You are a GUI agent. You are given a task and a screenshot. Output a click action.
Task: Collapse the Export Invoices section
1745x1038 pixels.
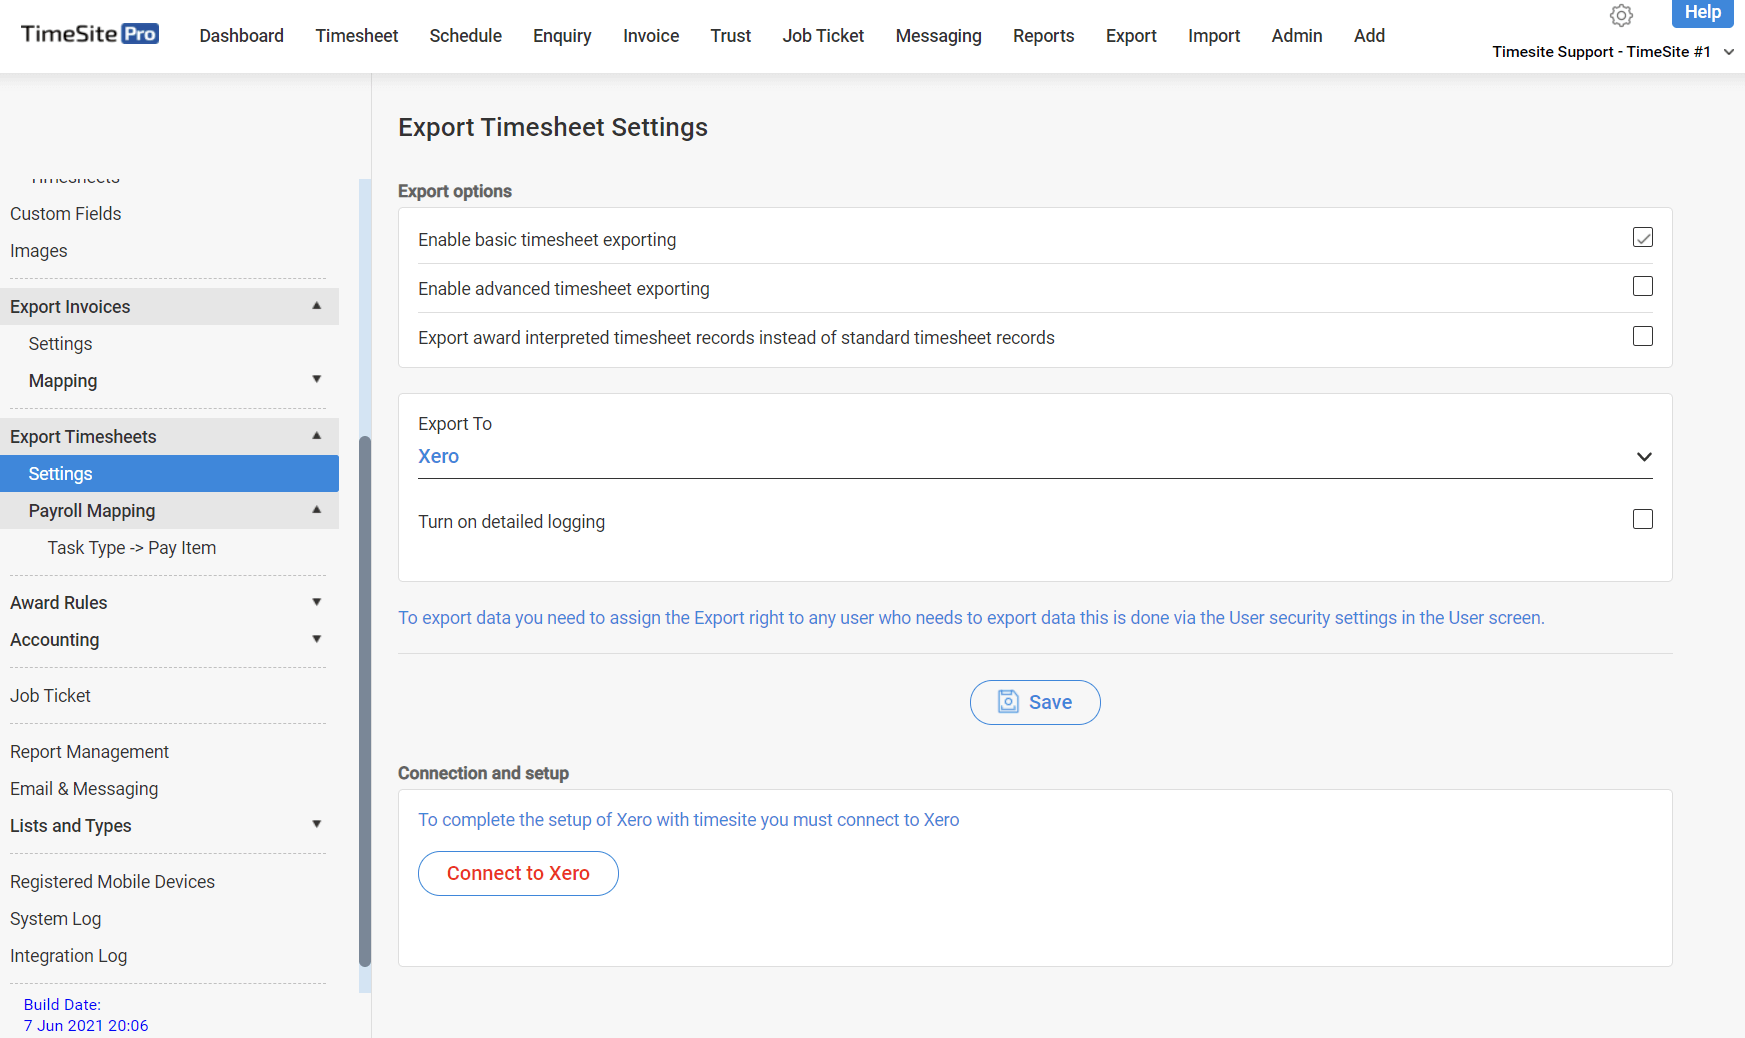pos(169,307)
